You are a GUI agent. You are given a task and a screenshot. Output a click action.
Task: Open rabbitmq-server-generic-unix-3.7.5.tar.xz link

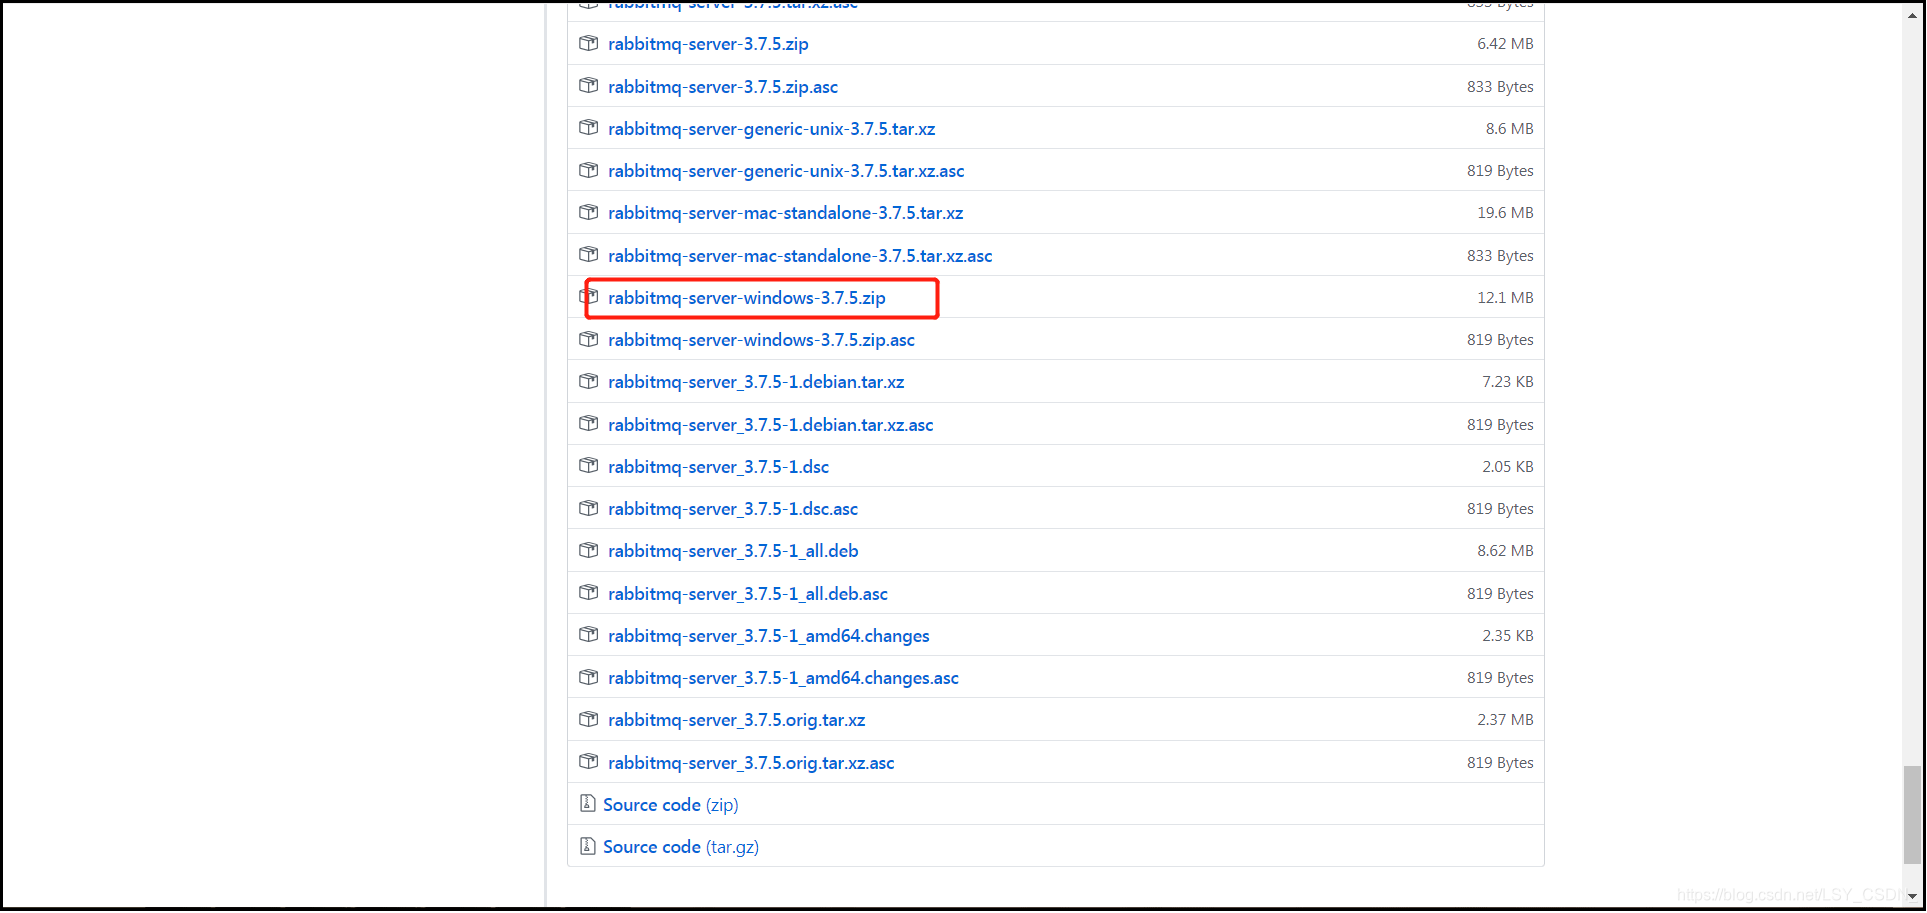click(x=772, y=129)
